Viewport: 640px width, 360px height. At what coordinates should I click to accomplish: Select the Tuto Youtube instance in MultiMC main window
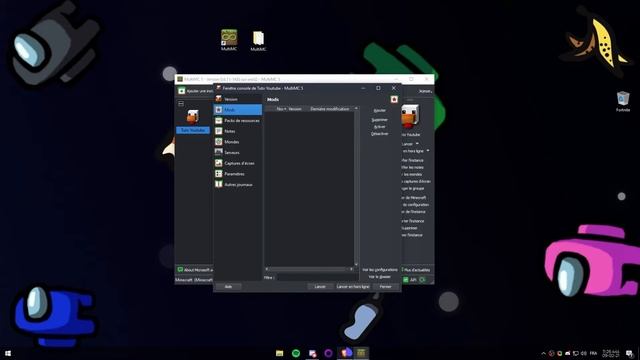[x=193, y=121]
